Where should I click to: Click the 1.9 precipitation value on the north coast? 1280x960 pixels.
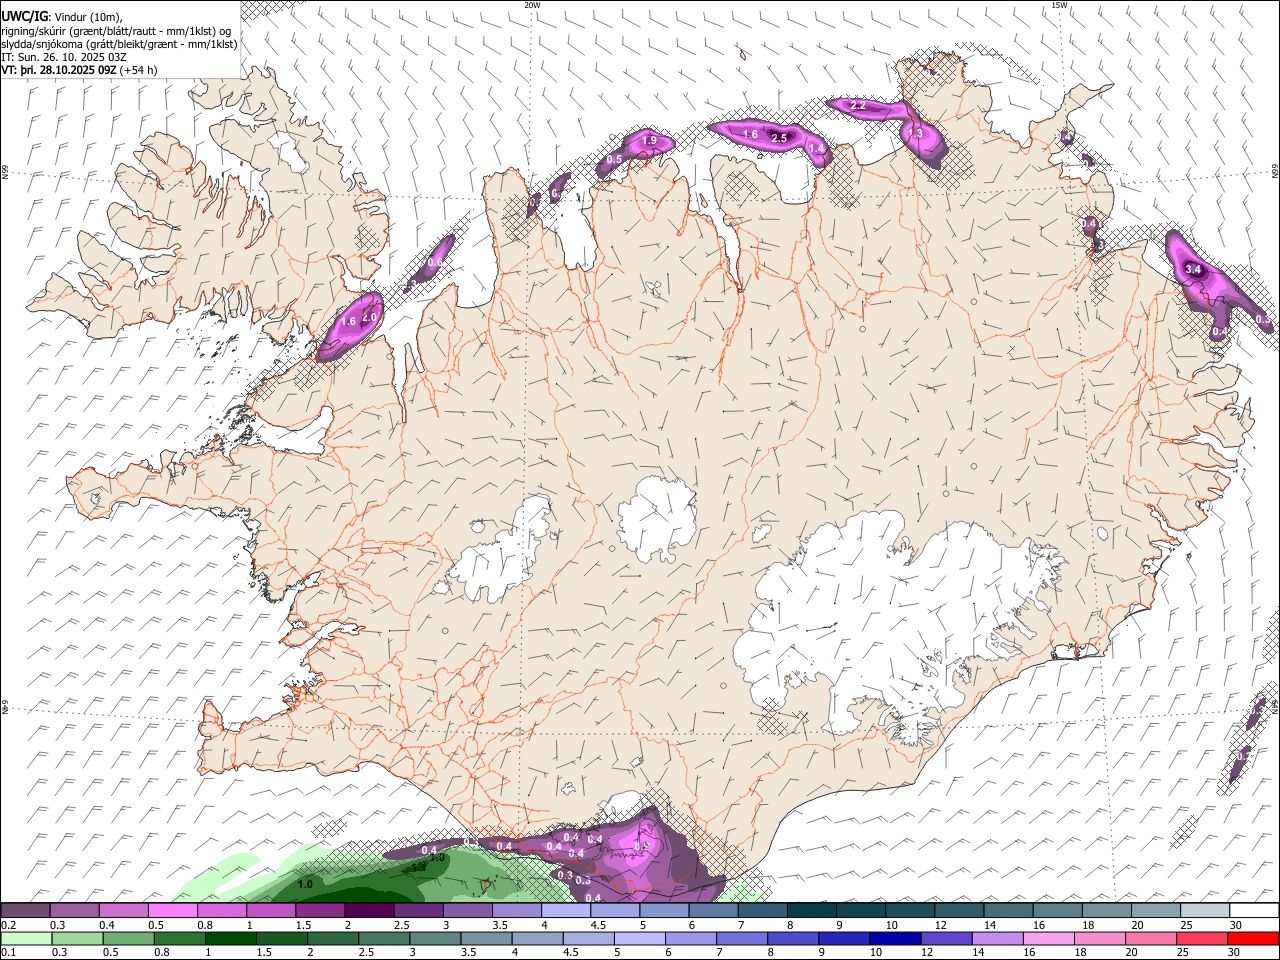pyautogui.click(x=649, y=141)
